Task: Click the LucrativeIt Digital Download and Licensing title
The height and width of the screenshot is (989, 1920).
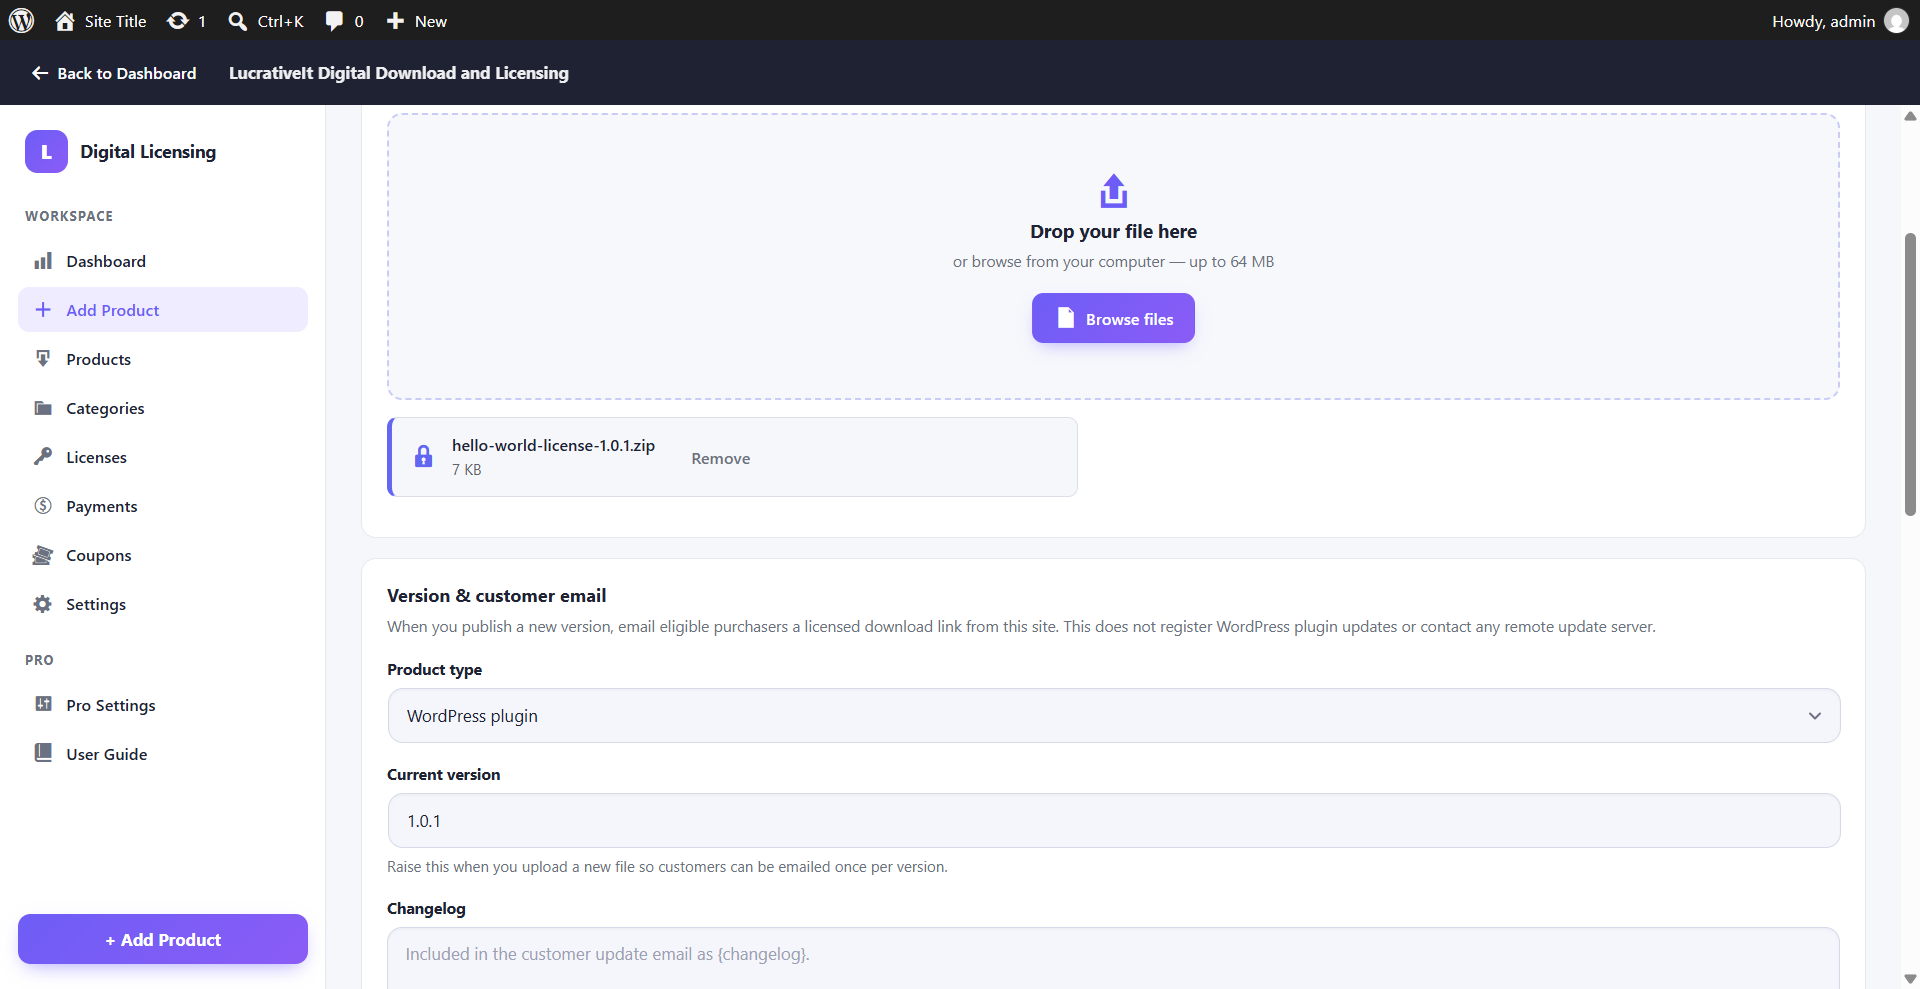Action: click(x=399, y=73)
